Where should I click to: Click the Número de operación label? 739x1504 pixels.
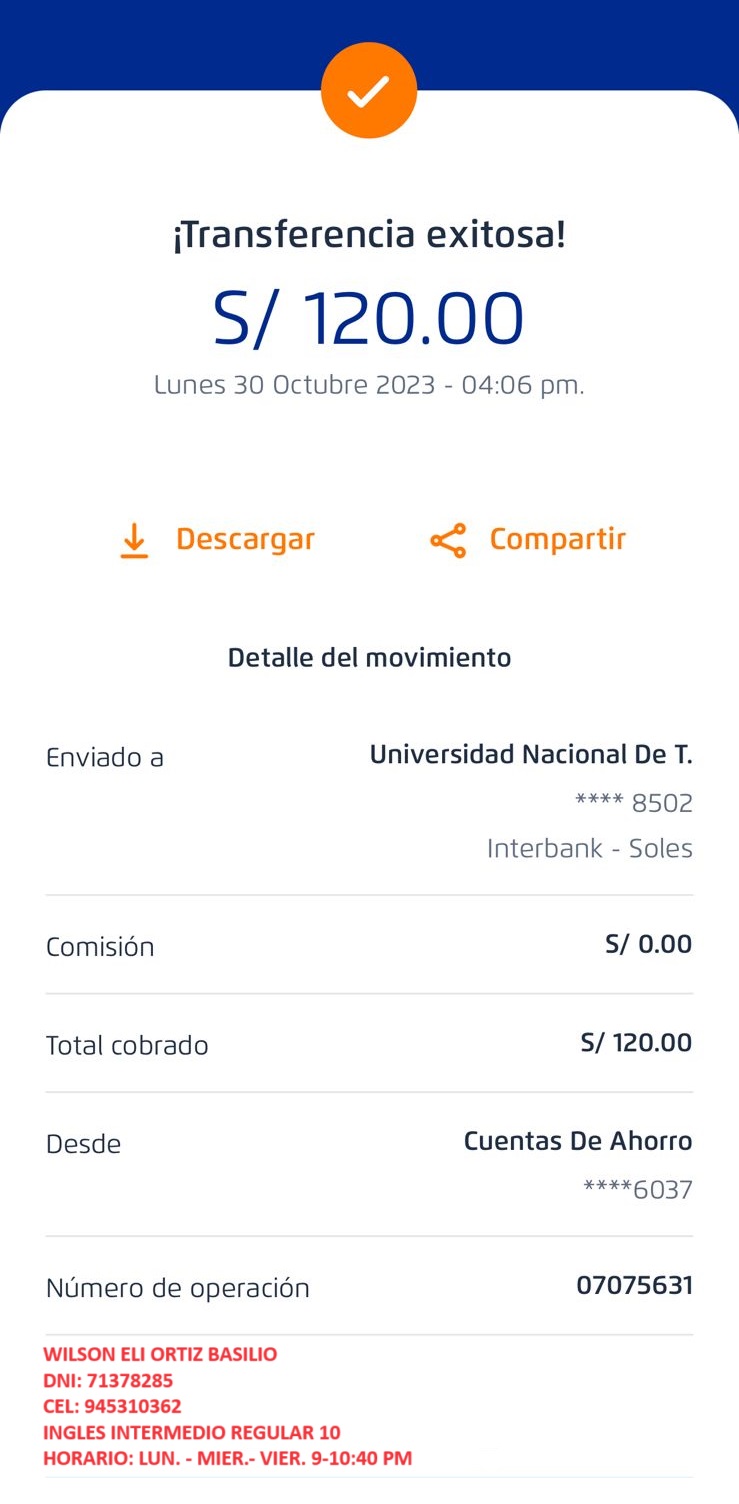click(178, 1289)
